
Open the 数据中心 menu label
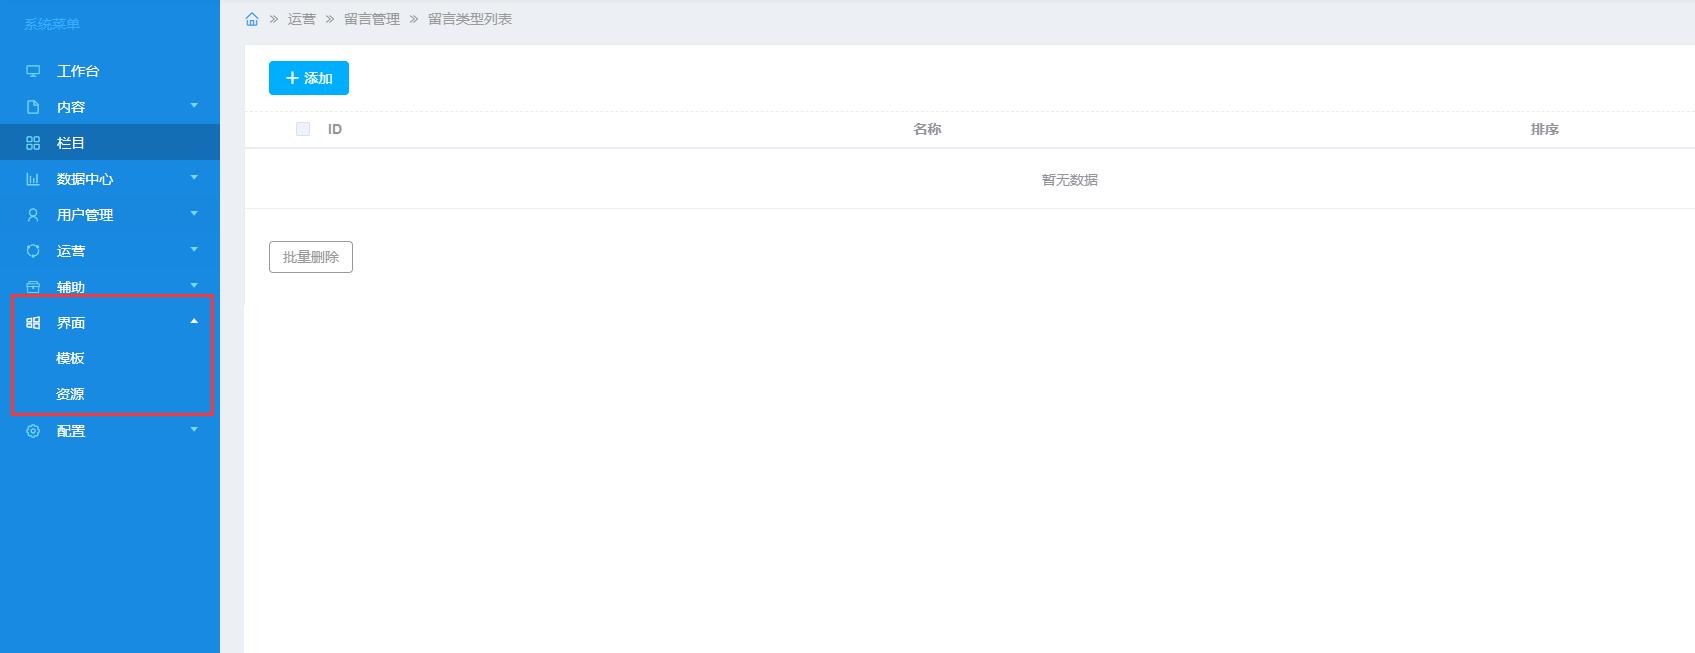[85, 179]
